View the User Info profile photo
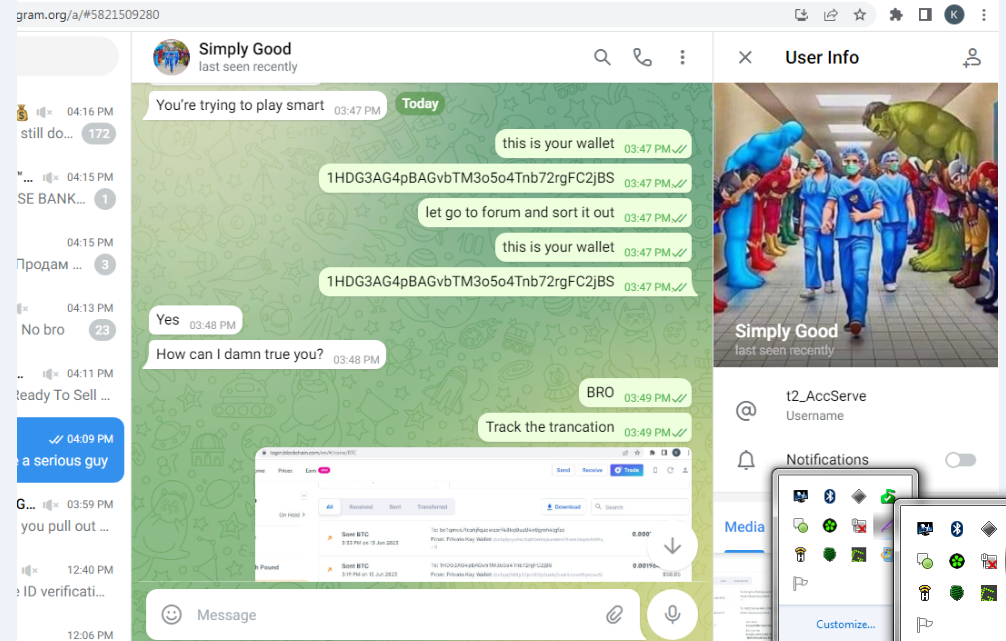The height and width of the screenshot is (641, 1006). click(856, 225)
